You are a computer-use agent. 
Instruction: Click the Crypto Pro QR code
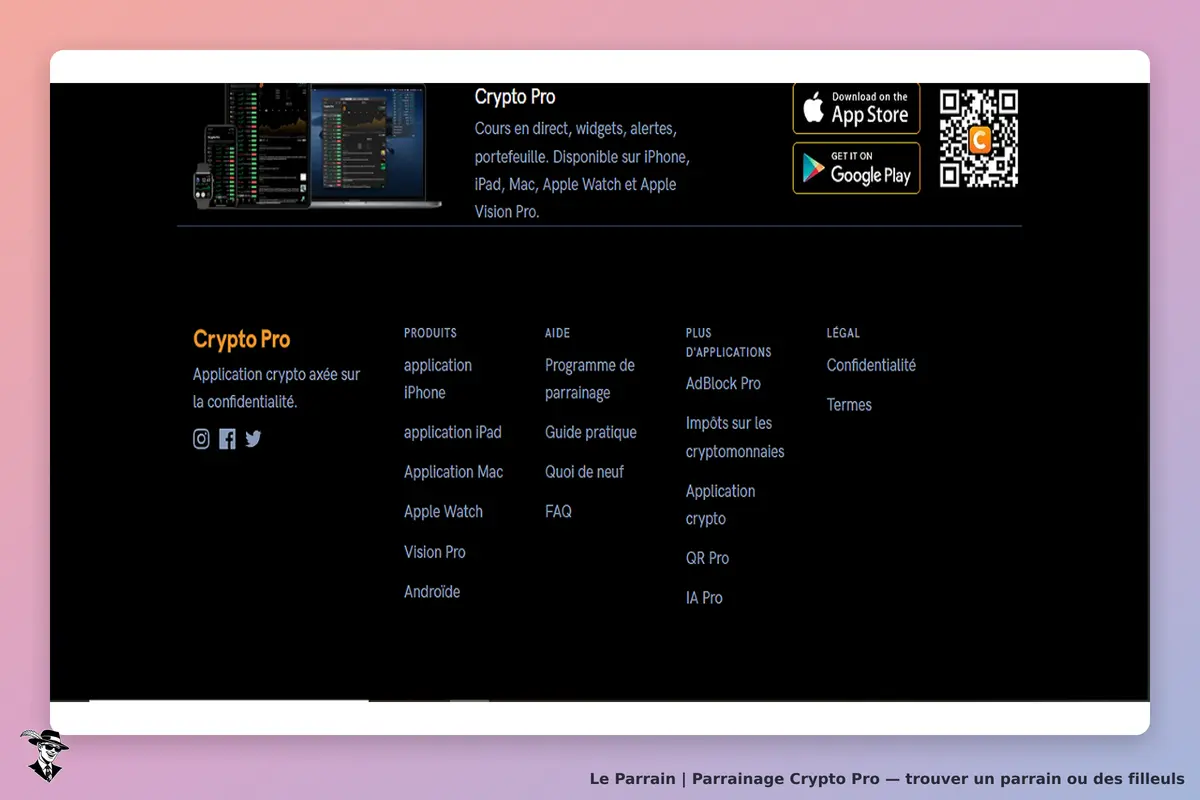979,138
